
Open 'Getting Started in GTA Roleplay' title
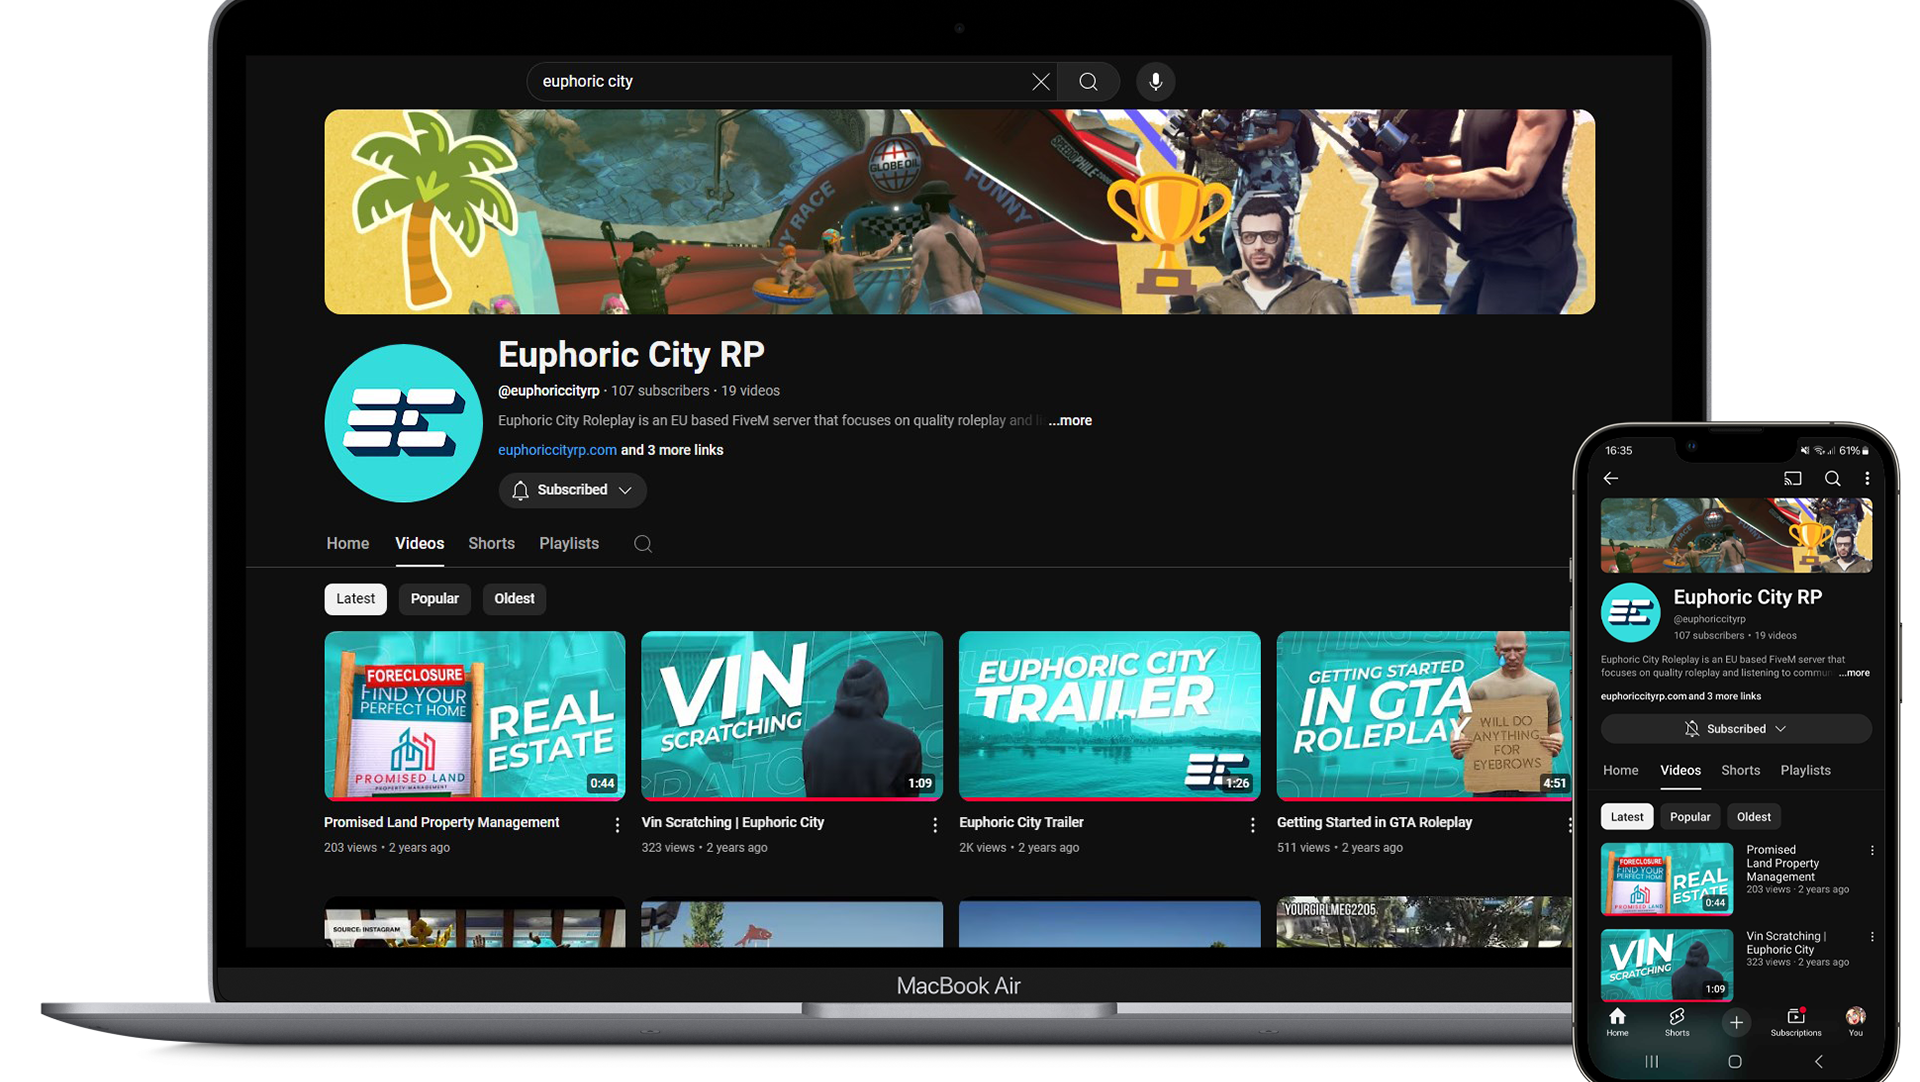1374,823
